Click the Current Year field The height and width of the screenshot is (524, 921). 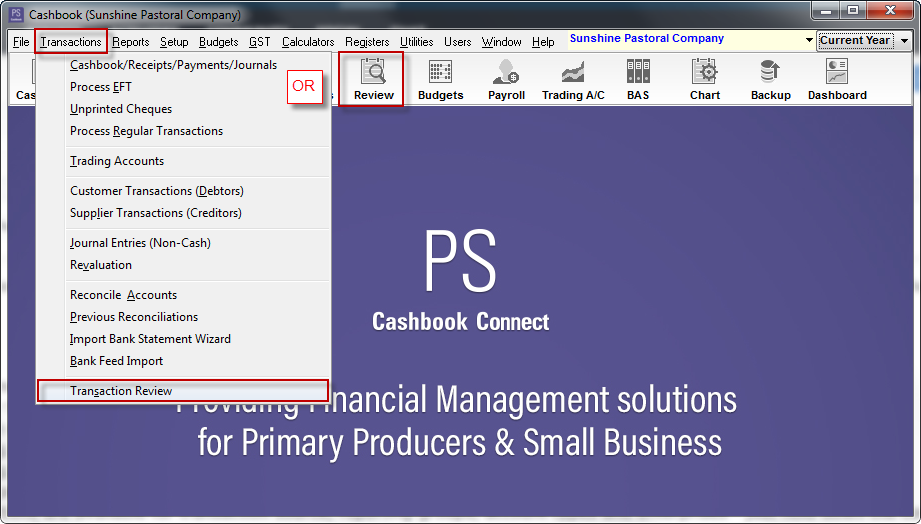pyautogui.click(x=856, y=41)
